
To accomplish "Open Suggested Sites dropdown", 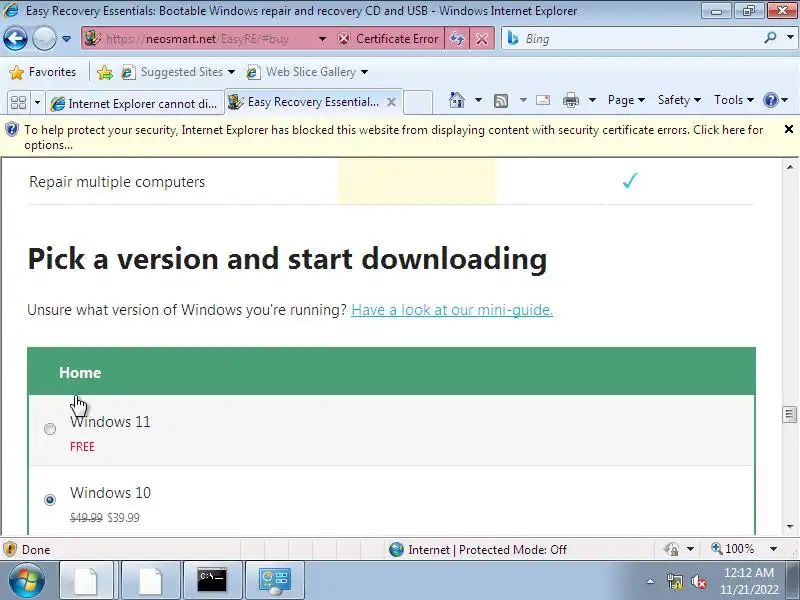I will 178,72.
